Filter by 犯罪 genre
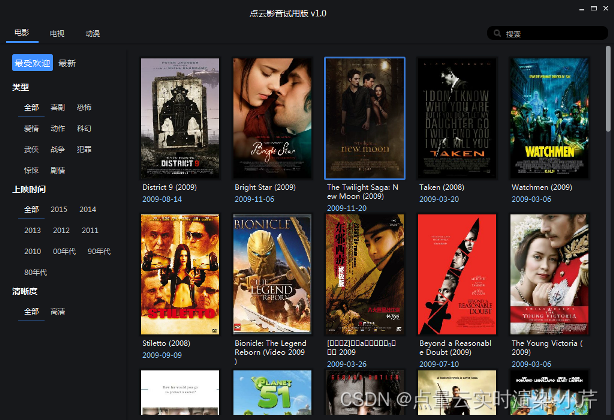Viewport: 614px width, 420px height. pos(84,149)
